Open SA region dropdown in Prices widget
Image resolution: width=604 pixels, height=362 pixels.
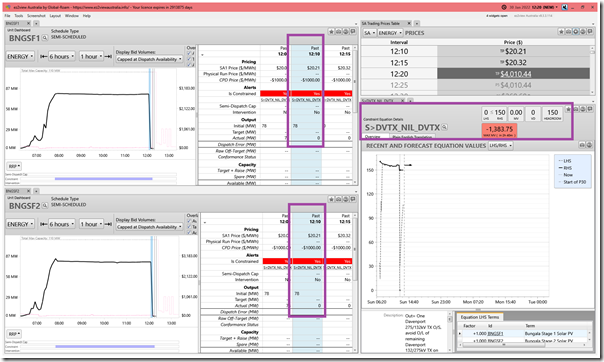369,33
